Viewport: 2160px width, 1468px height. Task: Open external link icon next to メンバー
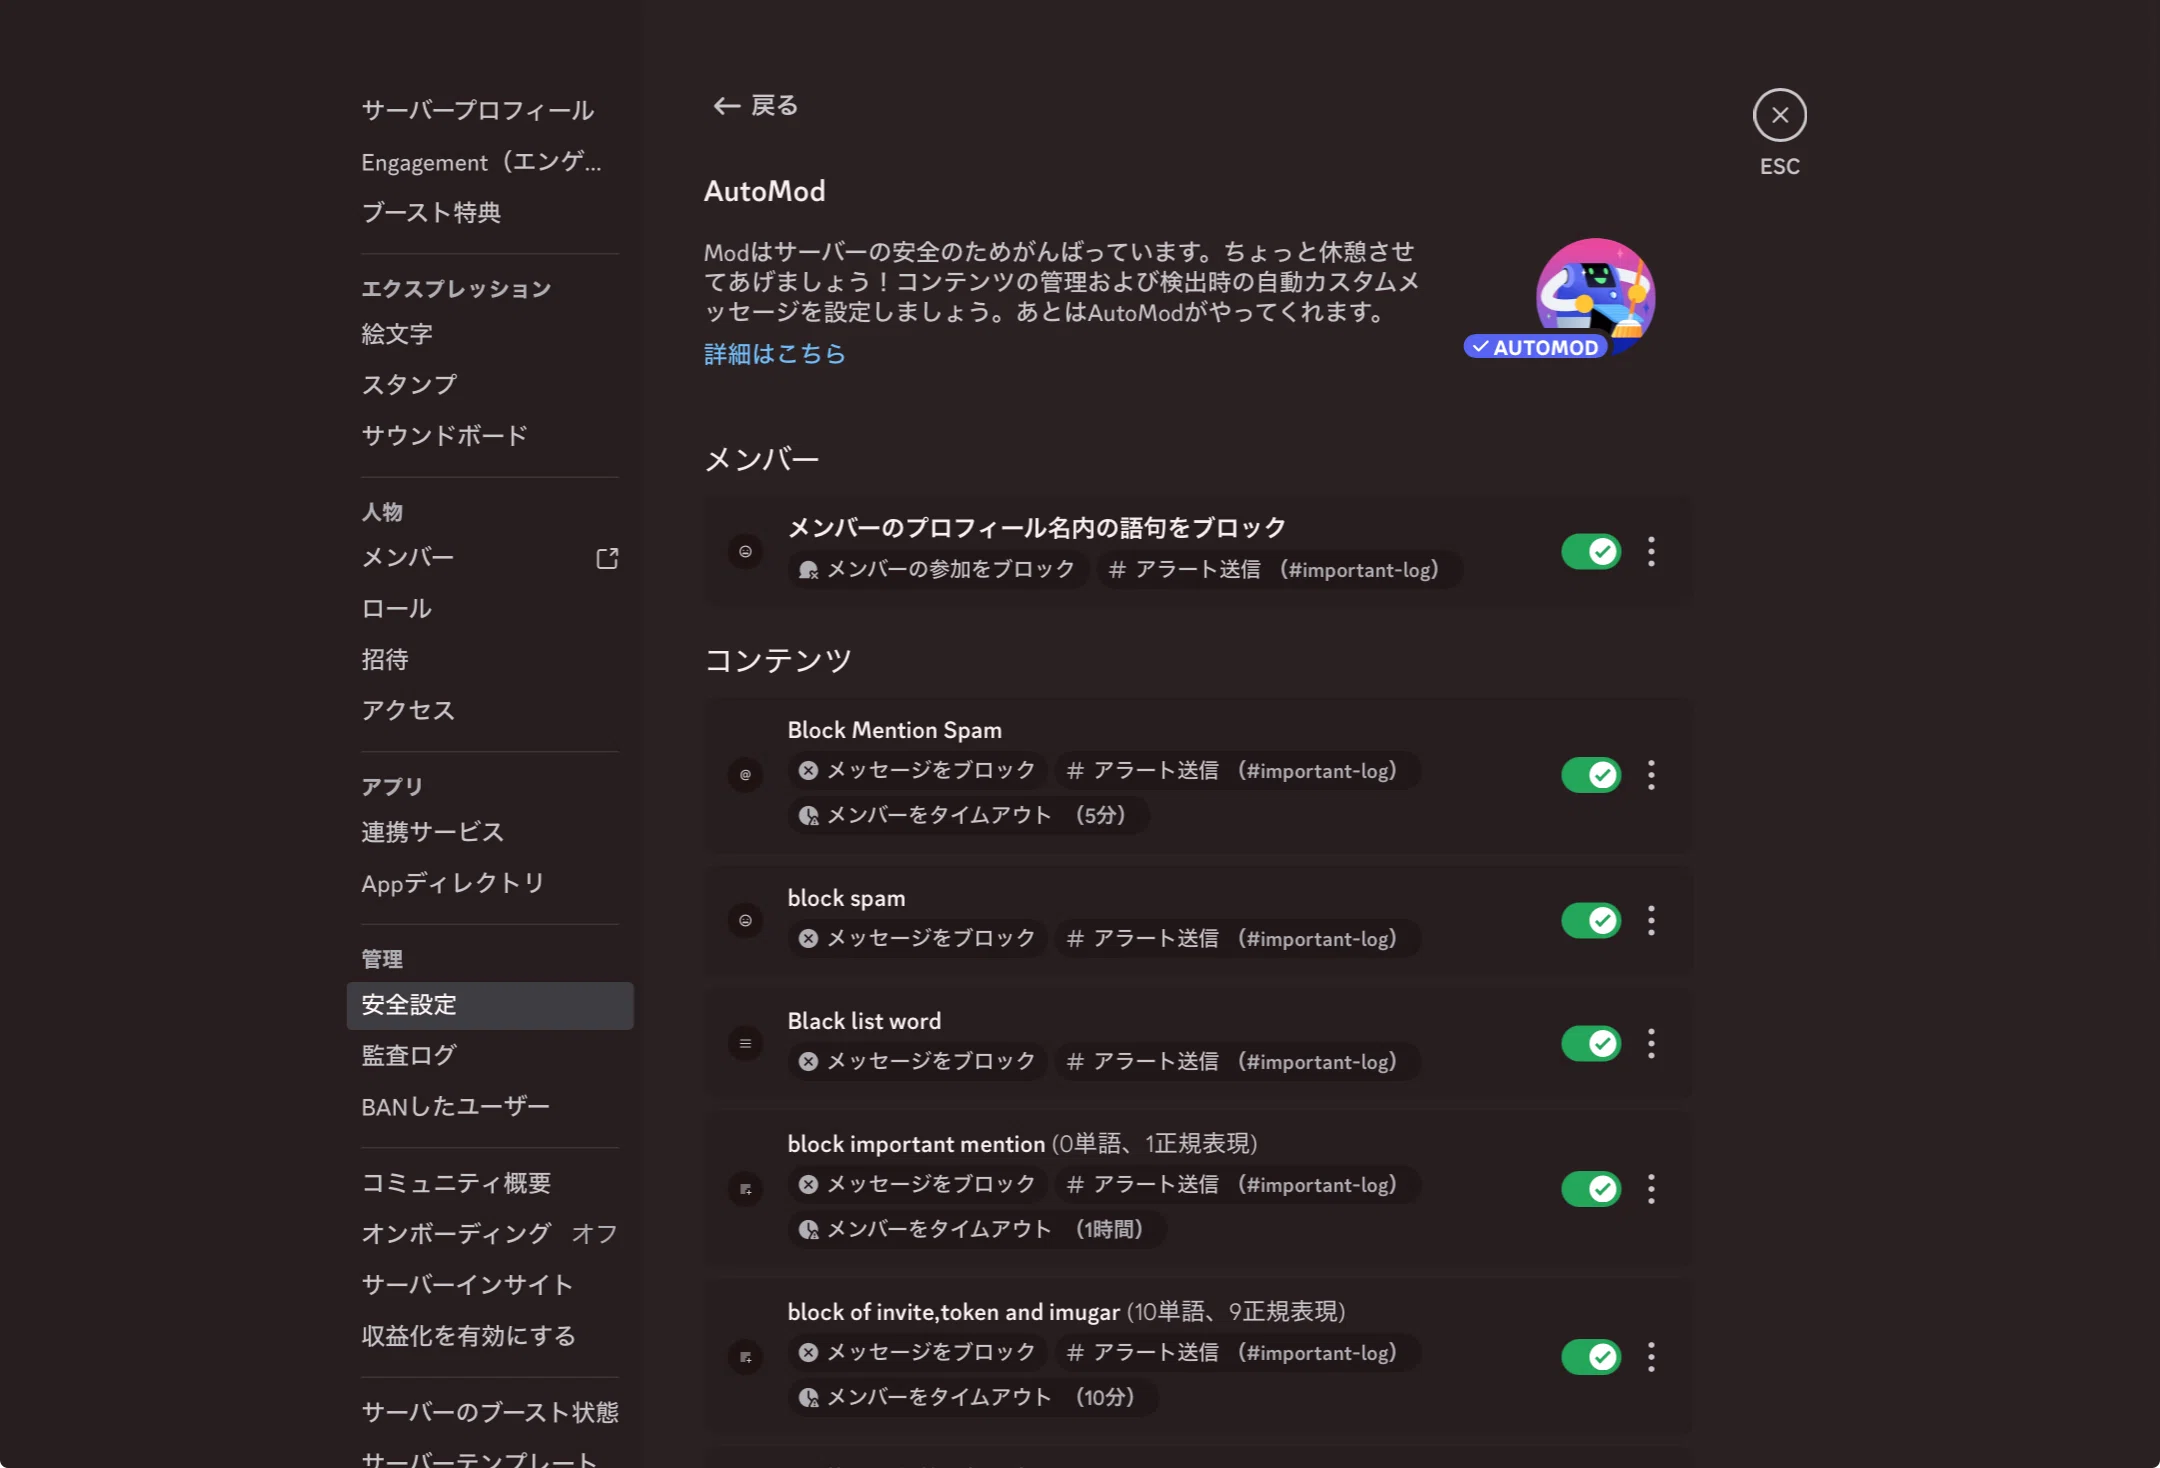[x=607, y=558]
